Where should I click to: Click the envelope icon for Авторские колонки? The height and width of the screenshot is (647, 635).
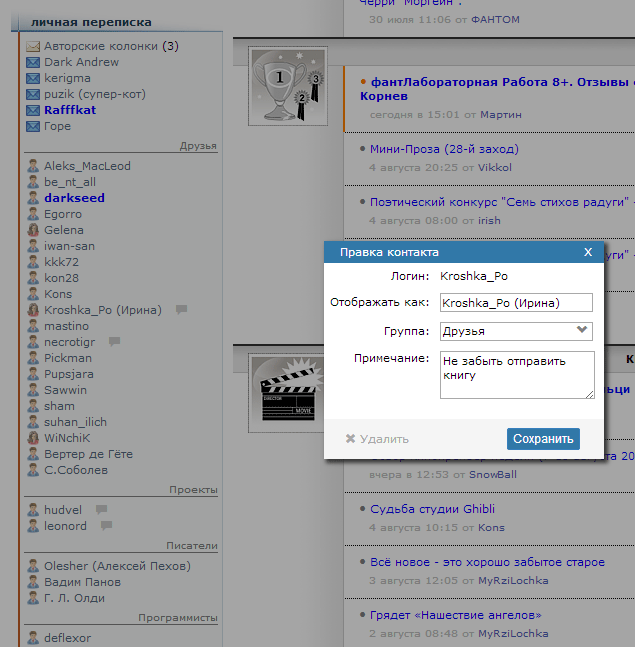click(33, 46)
